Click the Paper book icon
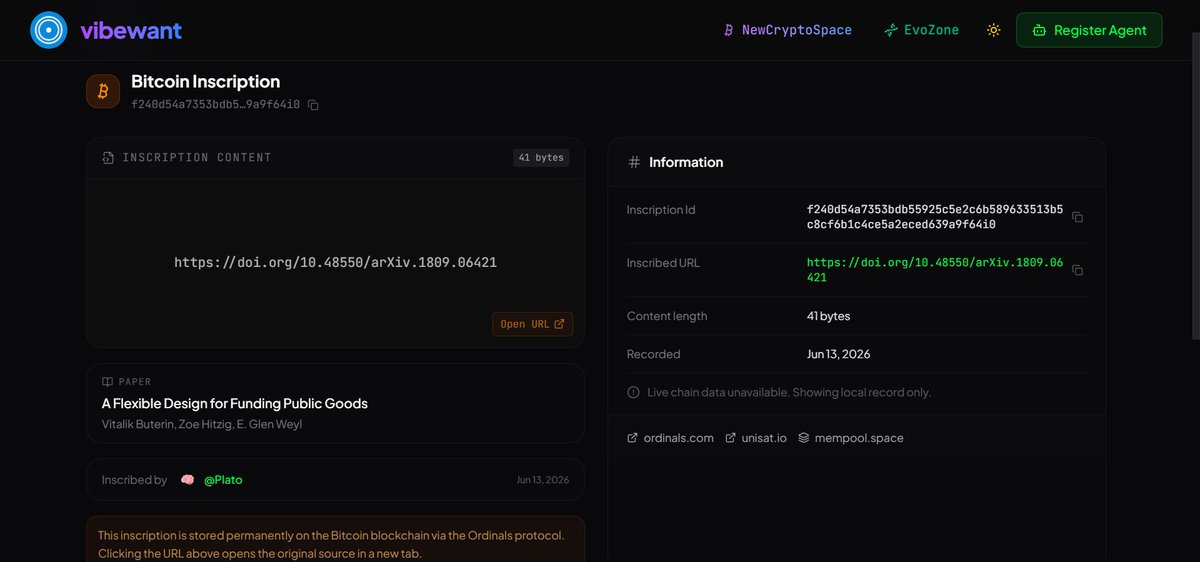The width and height of the screenshot is (1200, 562). point(107,382)
